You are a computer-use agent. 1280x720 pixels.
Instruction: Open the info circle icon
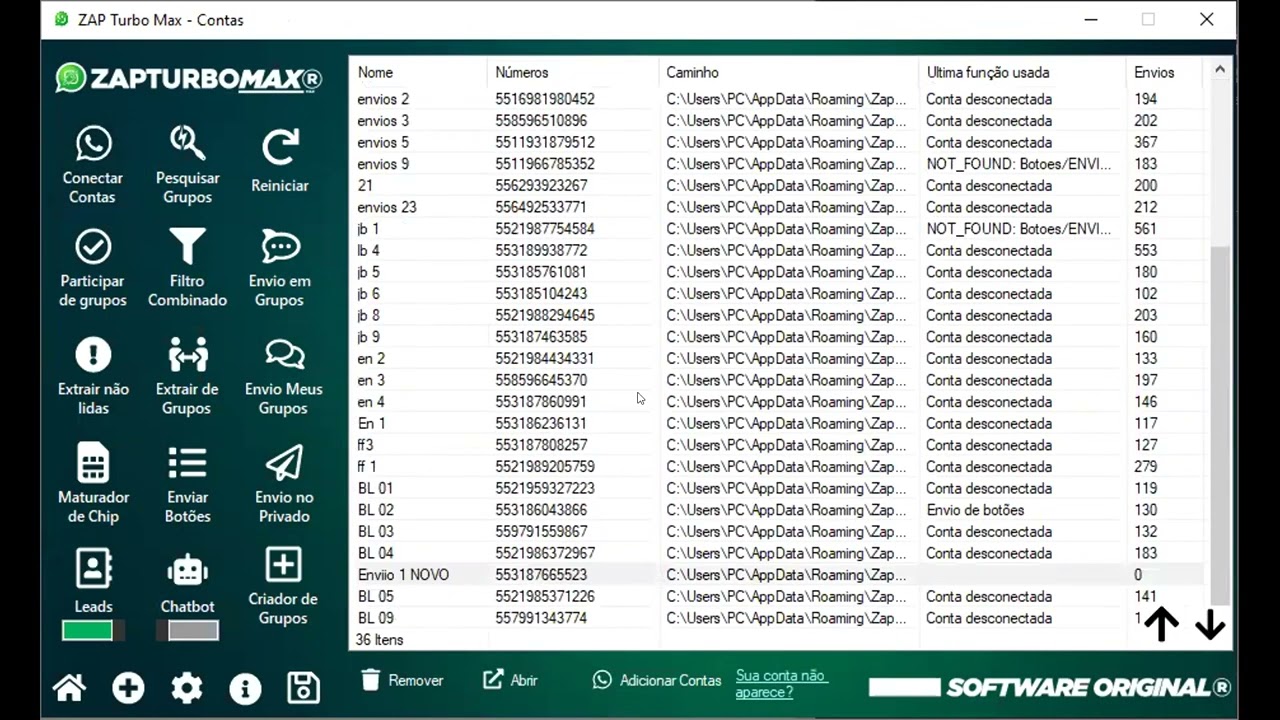pyautogui.click(x=245, y=688)
